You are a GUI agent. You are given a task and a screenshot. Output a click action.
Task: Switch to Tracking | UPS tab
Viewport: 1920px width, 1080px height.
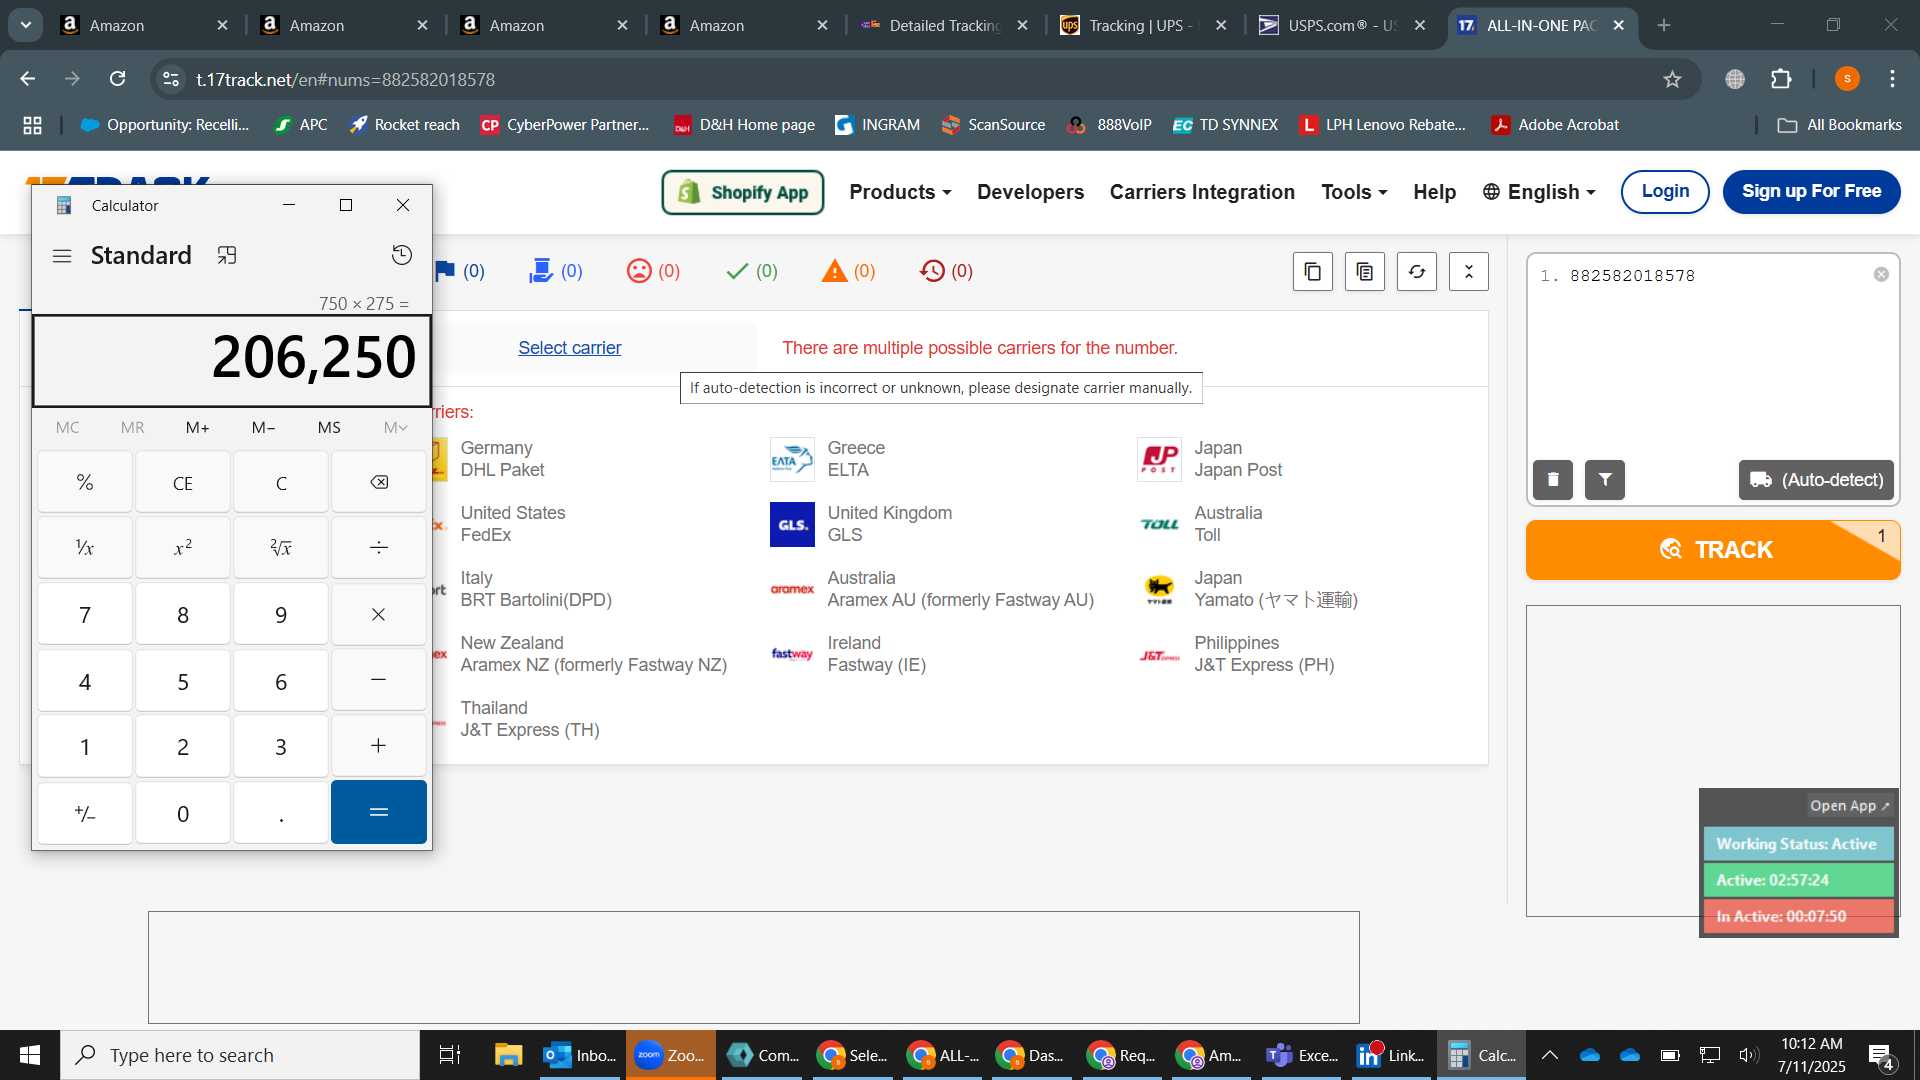(x=1144, y=25)
